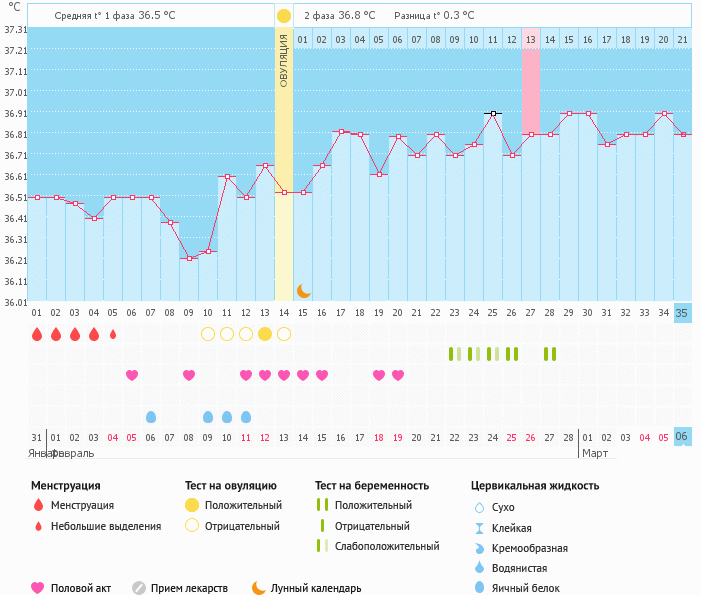
Task: Click the small spotting drop on day 05
Action: (x=113, y=334)
